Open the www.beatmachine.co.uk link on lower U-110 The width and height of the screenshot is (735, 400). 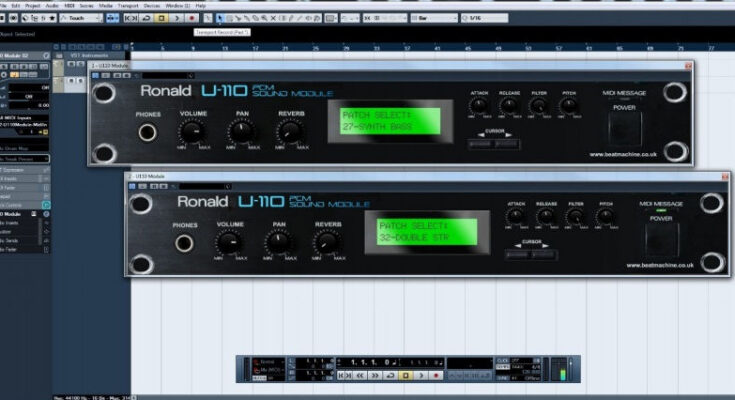(662, 265)
